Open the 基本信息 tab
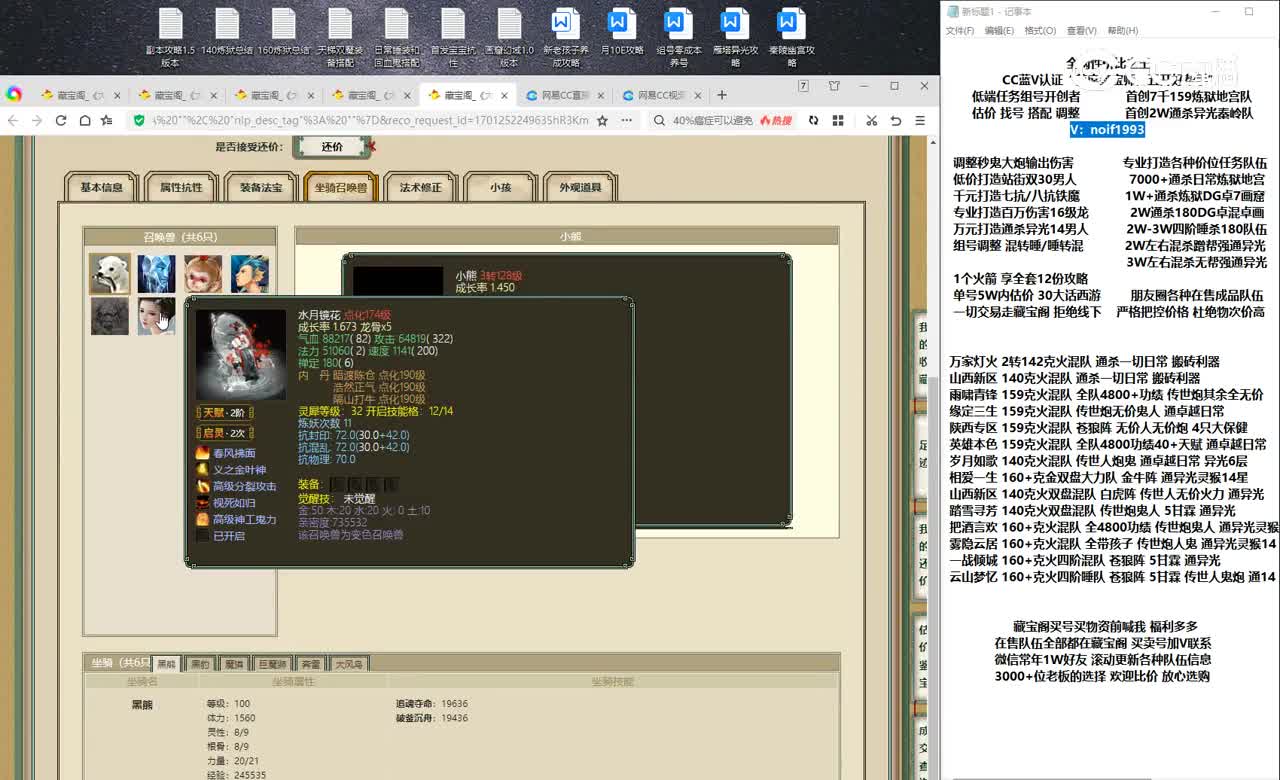This screenshot has width=1280, height=780. click(x=101, y=187)
